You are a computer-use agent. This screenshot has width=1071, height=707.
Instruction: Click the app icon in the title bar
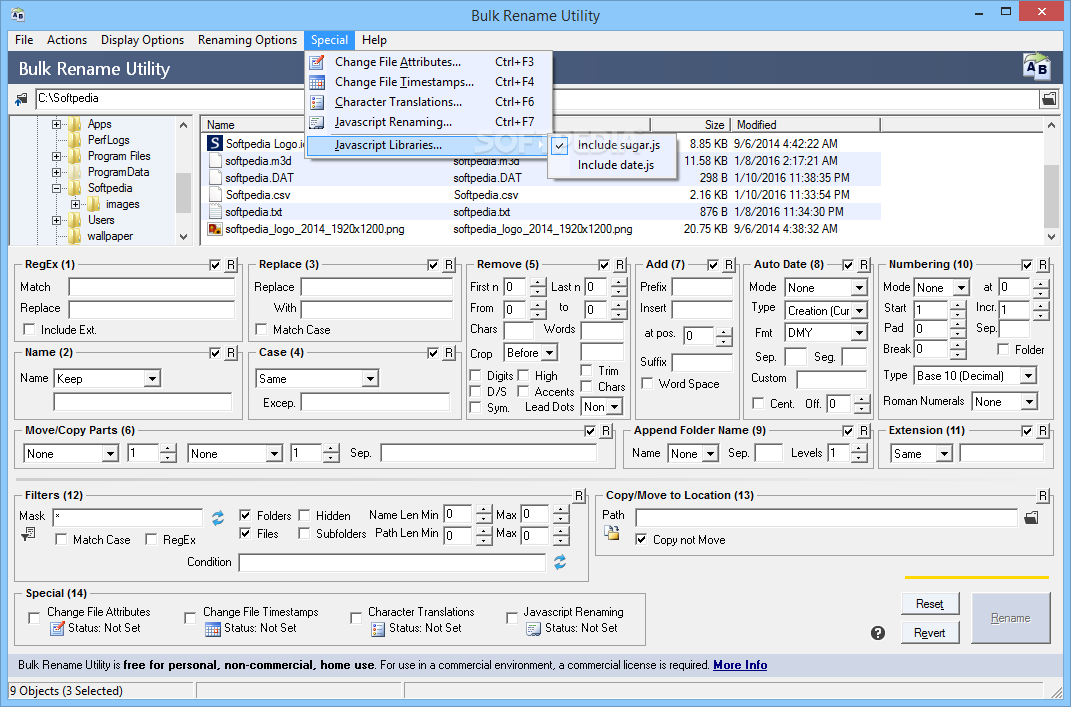[18, 14]
